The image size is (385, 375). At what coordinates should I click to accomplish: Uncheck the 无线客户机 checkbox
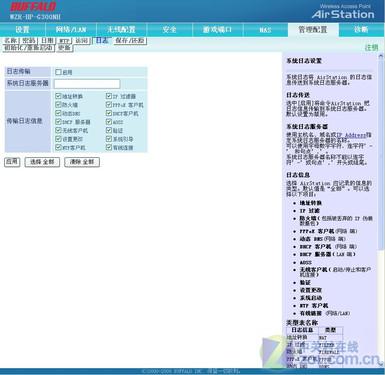[x=58, y=130]
